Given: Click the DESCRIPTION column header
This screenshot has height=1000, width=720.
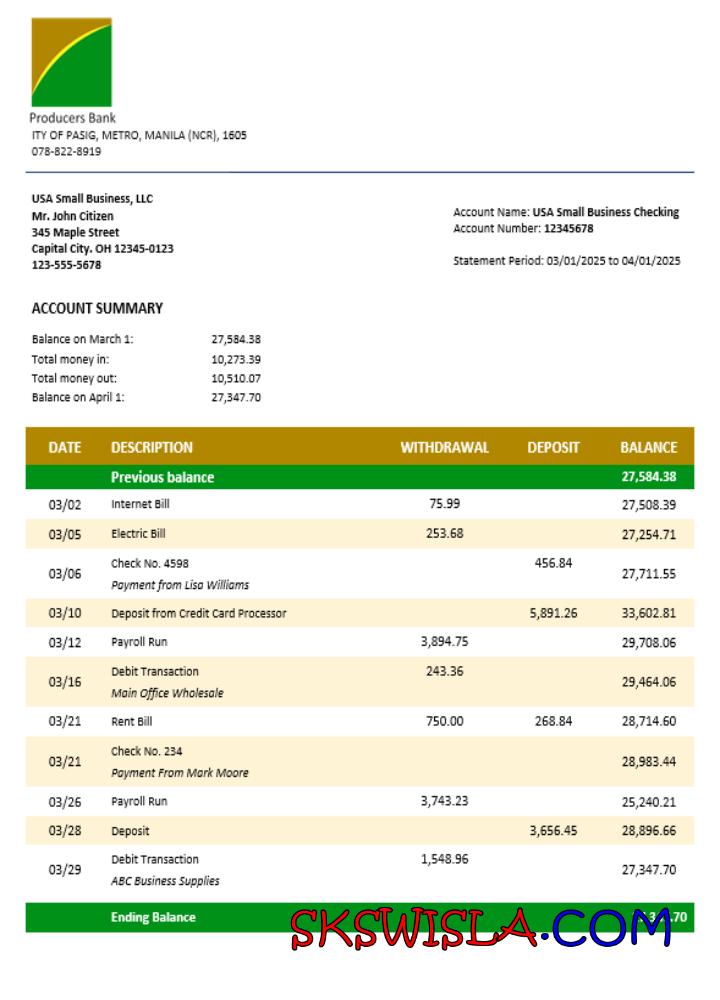Looking at the screenshot, I should (152, 447).
